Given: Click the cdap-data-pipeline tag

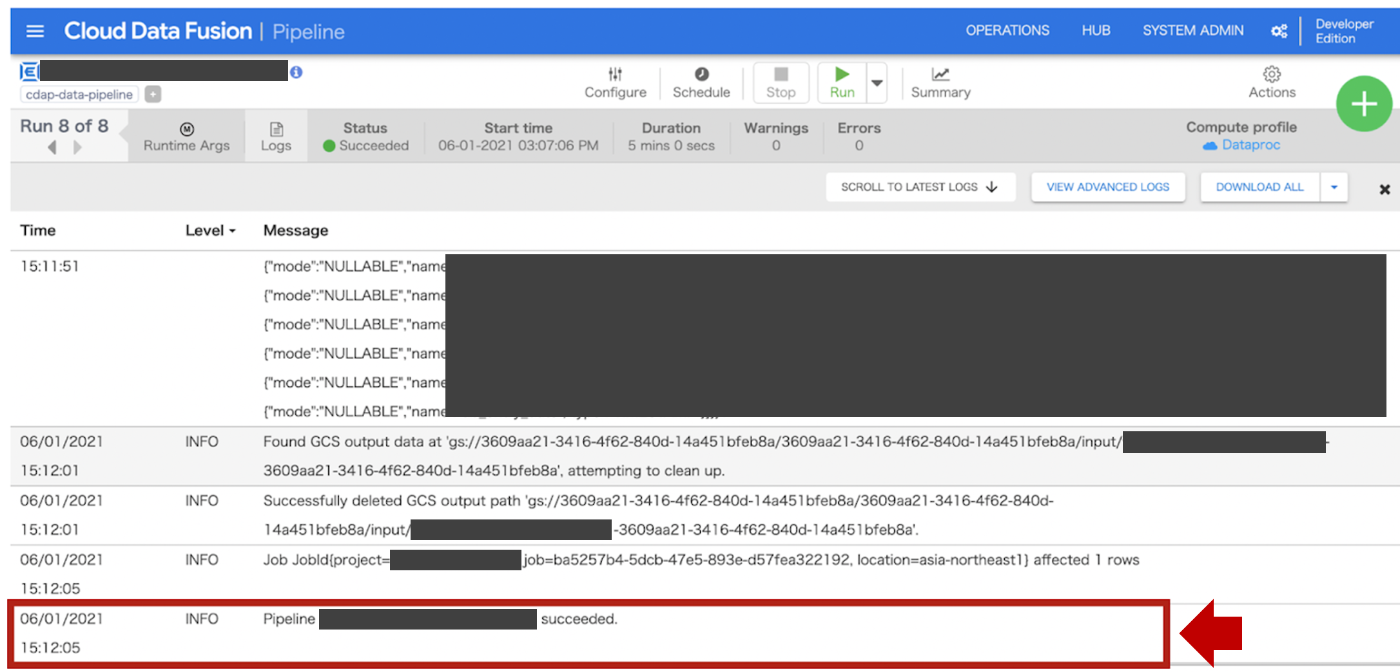Looking at the screenshot, I should 79,95.
